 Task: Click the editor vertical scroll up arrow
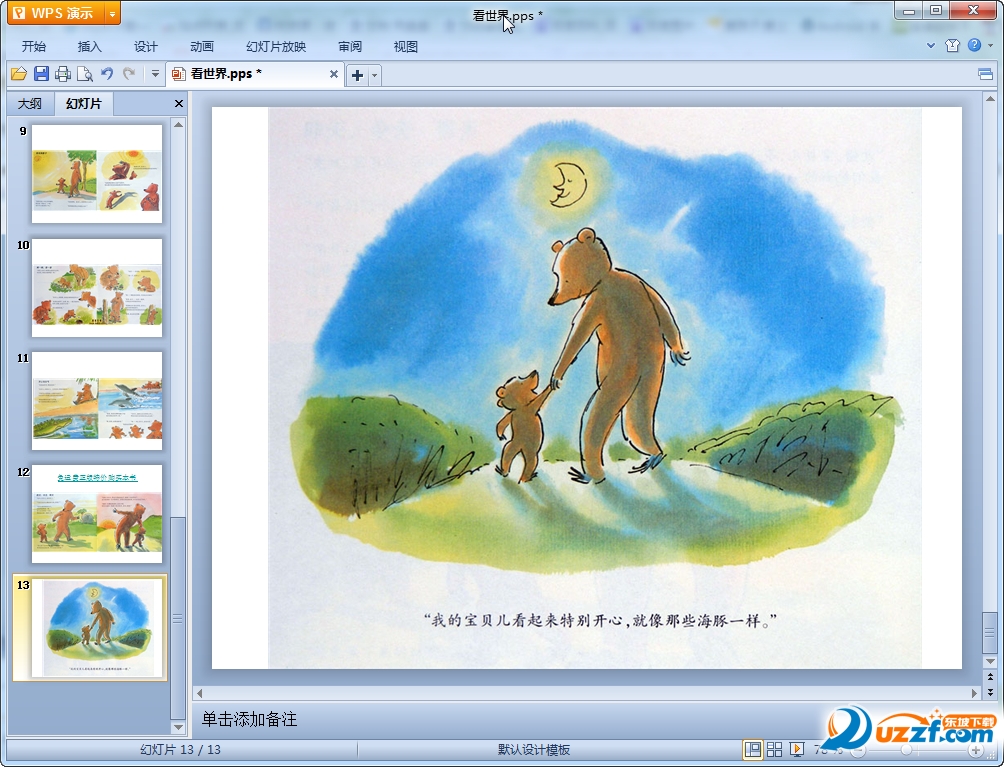990,99
